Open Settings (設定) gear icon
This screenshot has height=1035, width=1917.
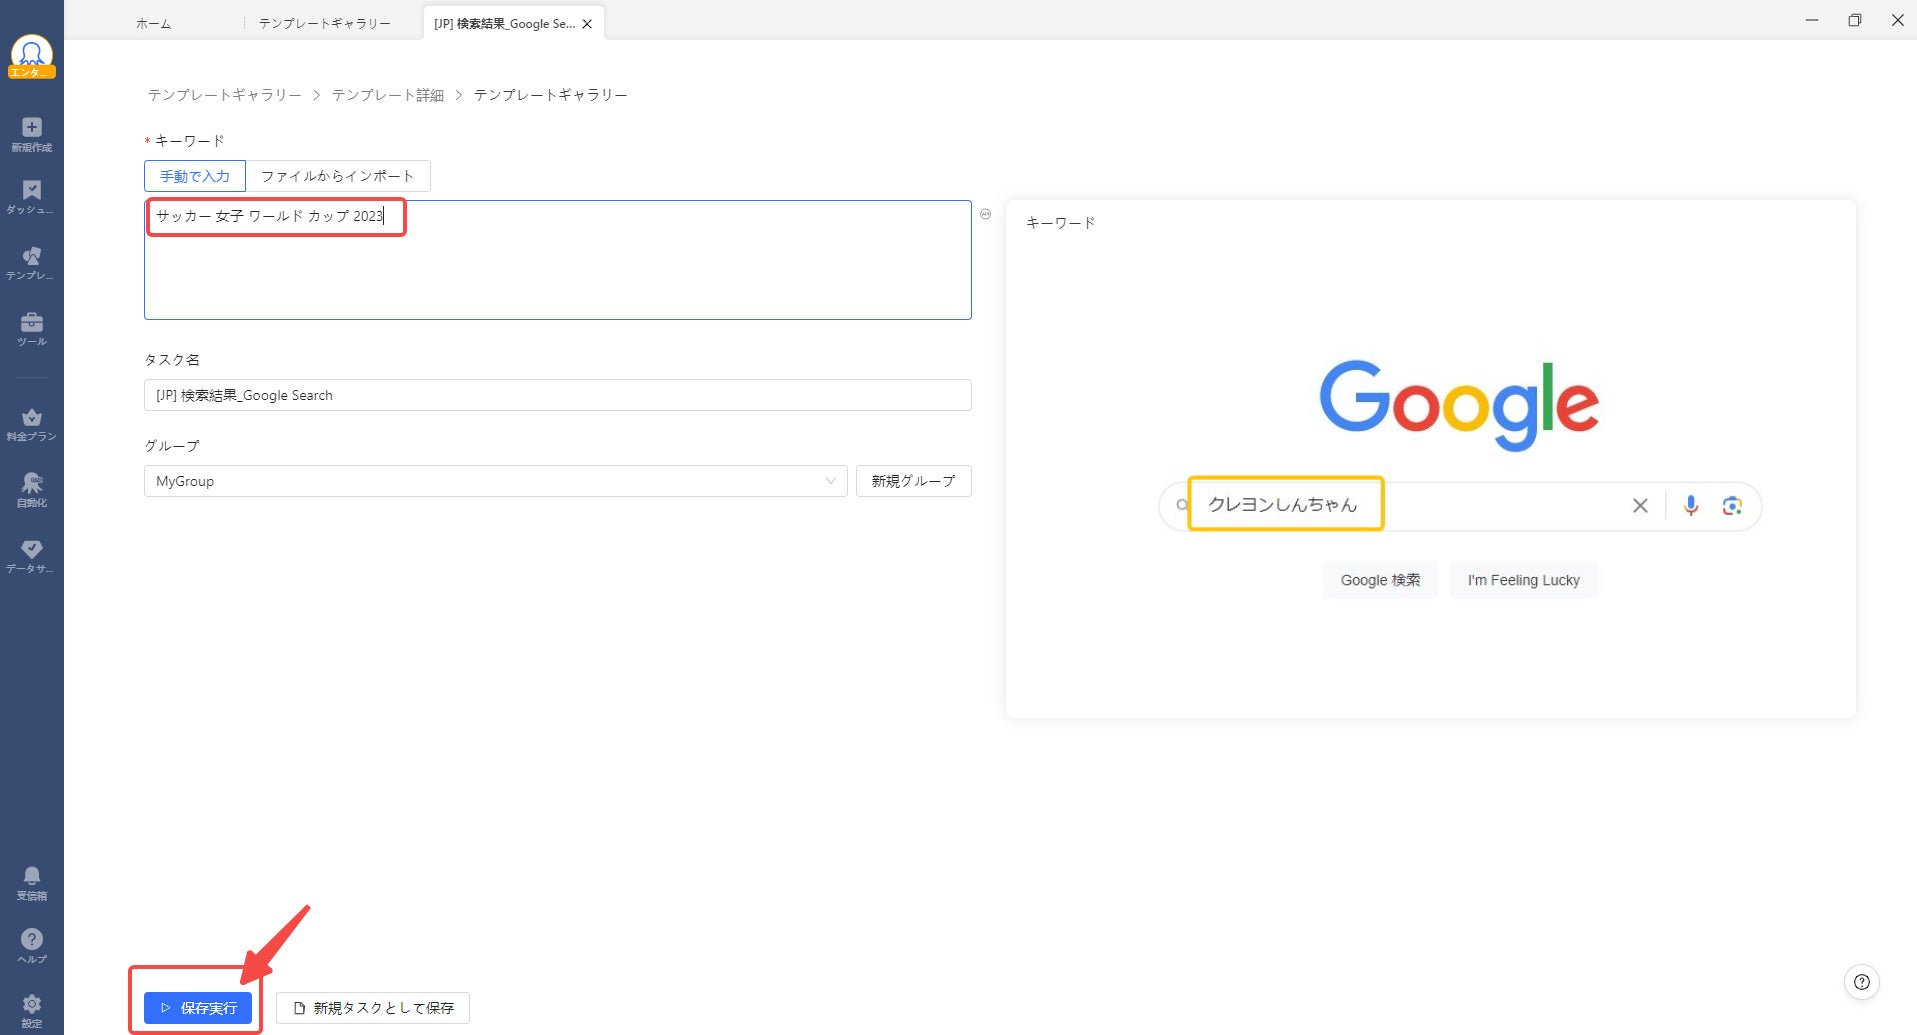tap(32, 1009)
